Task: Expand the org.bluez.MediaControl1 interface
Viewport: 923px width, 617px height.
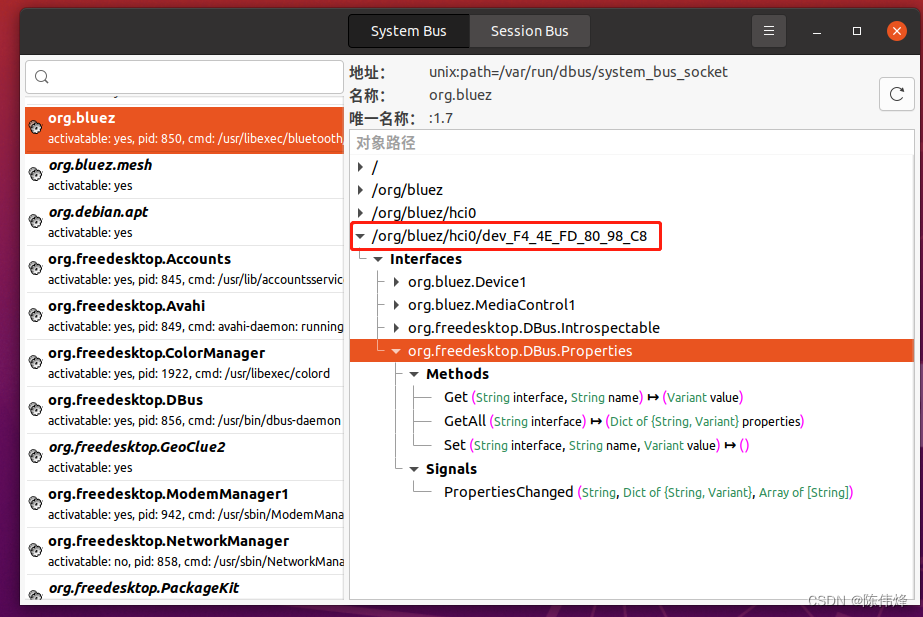Action: [394, 305]
